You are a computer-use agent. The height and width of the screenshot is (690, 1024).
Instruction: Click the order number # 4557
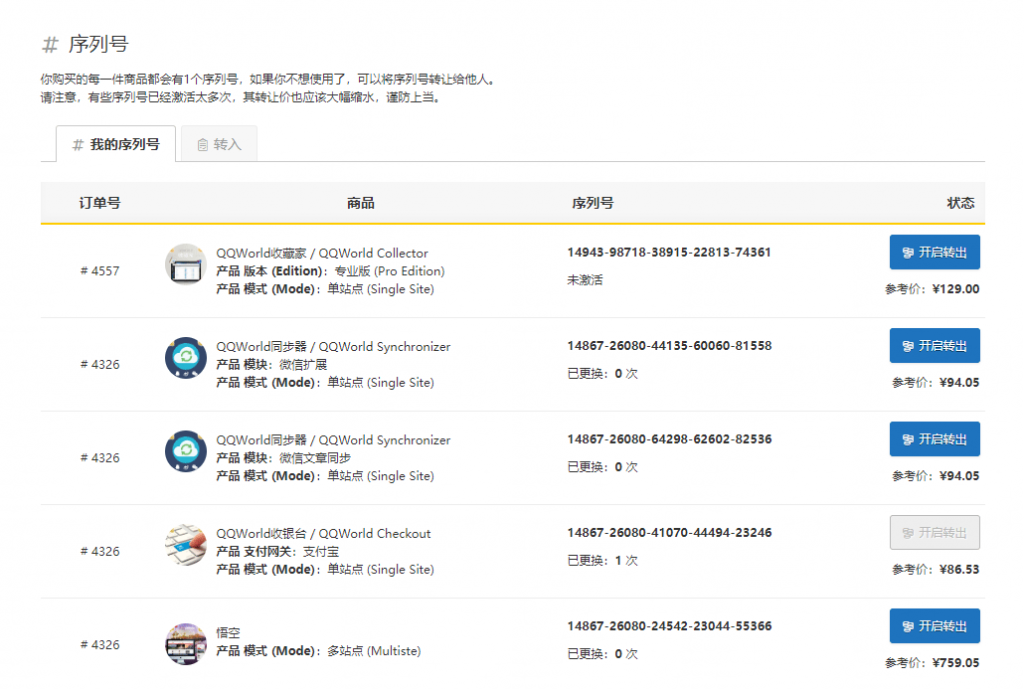100,271
